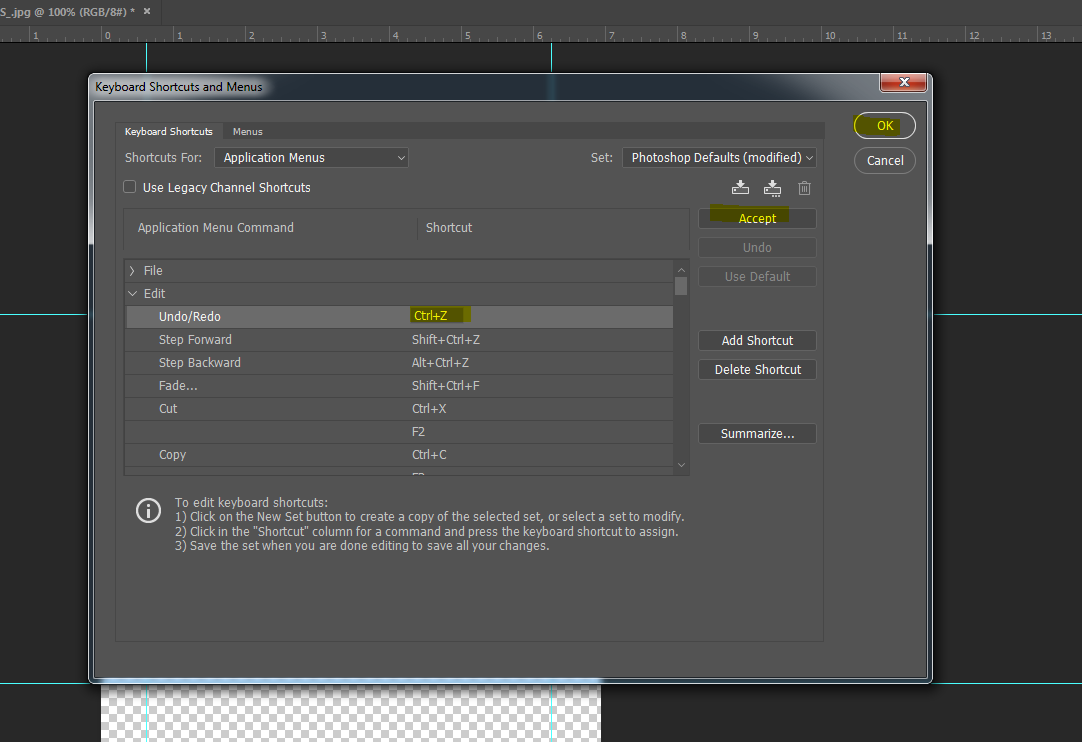Close the Keyboard Shortcuts and Menus dialog
1082x742 pixels.
pyautogui.click(x=904, y=82)
